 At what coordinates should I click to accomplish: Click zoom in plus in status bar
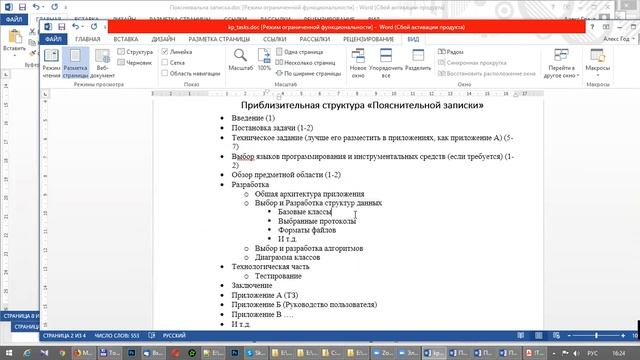tap(623, 336)
